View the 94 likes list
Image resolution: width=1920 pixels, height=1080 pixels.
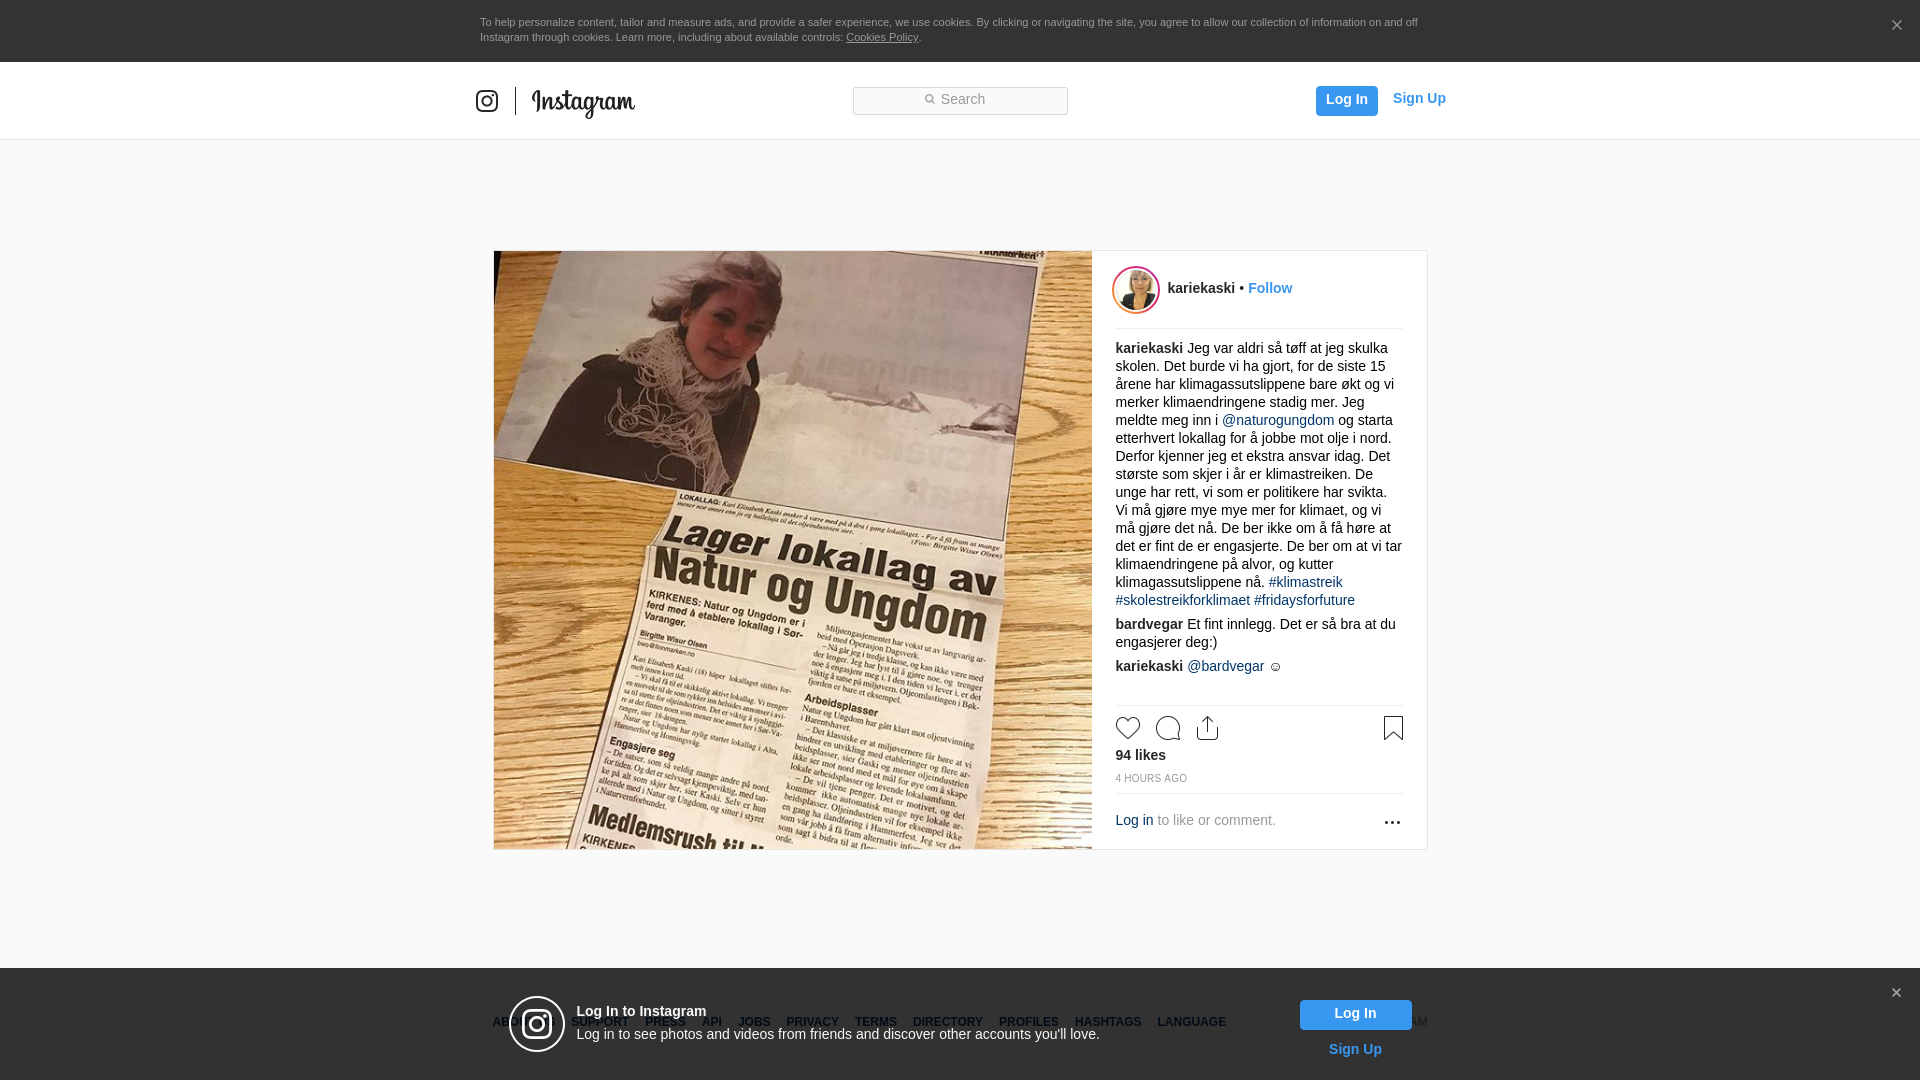[1141, 755]
